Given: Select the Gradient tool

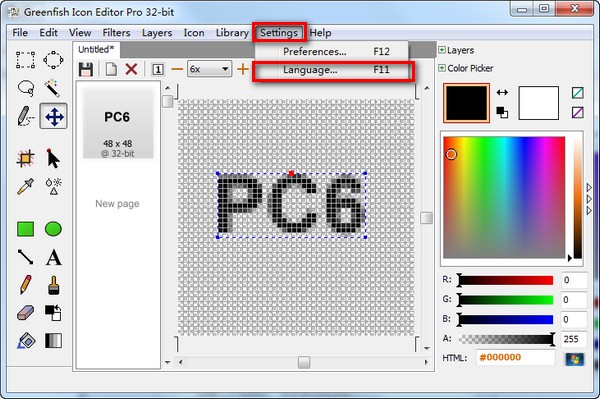Looking at the screenshot, I should (53, 340).
